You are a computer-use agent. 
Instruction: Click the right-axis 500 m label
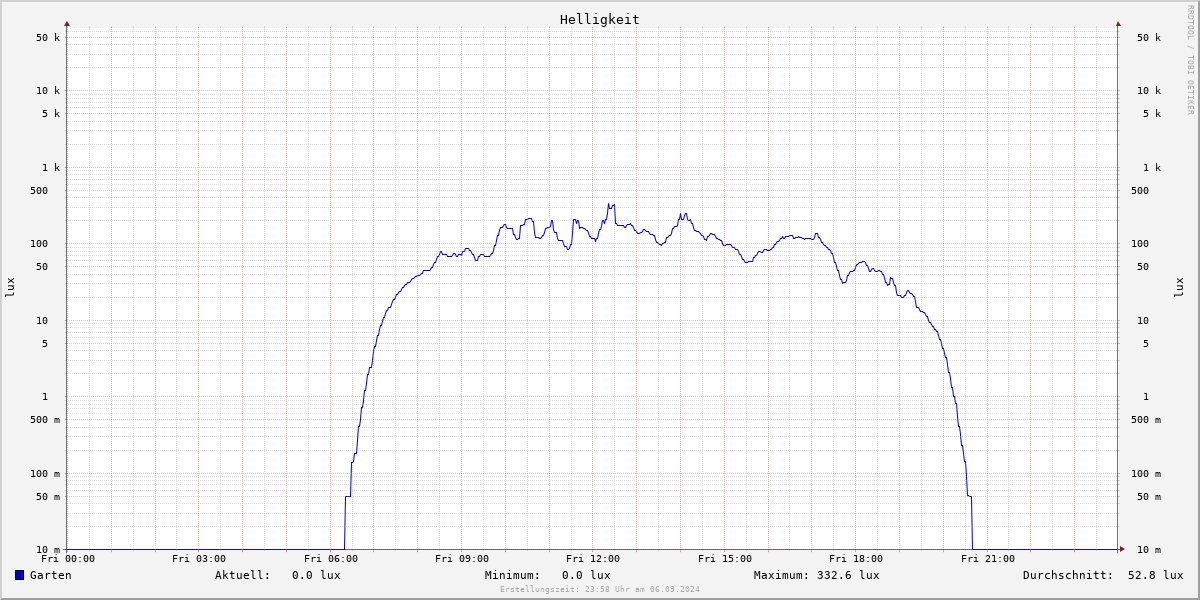(1146, 420)
